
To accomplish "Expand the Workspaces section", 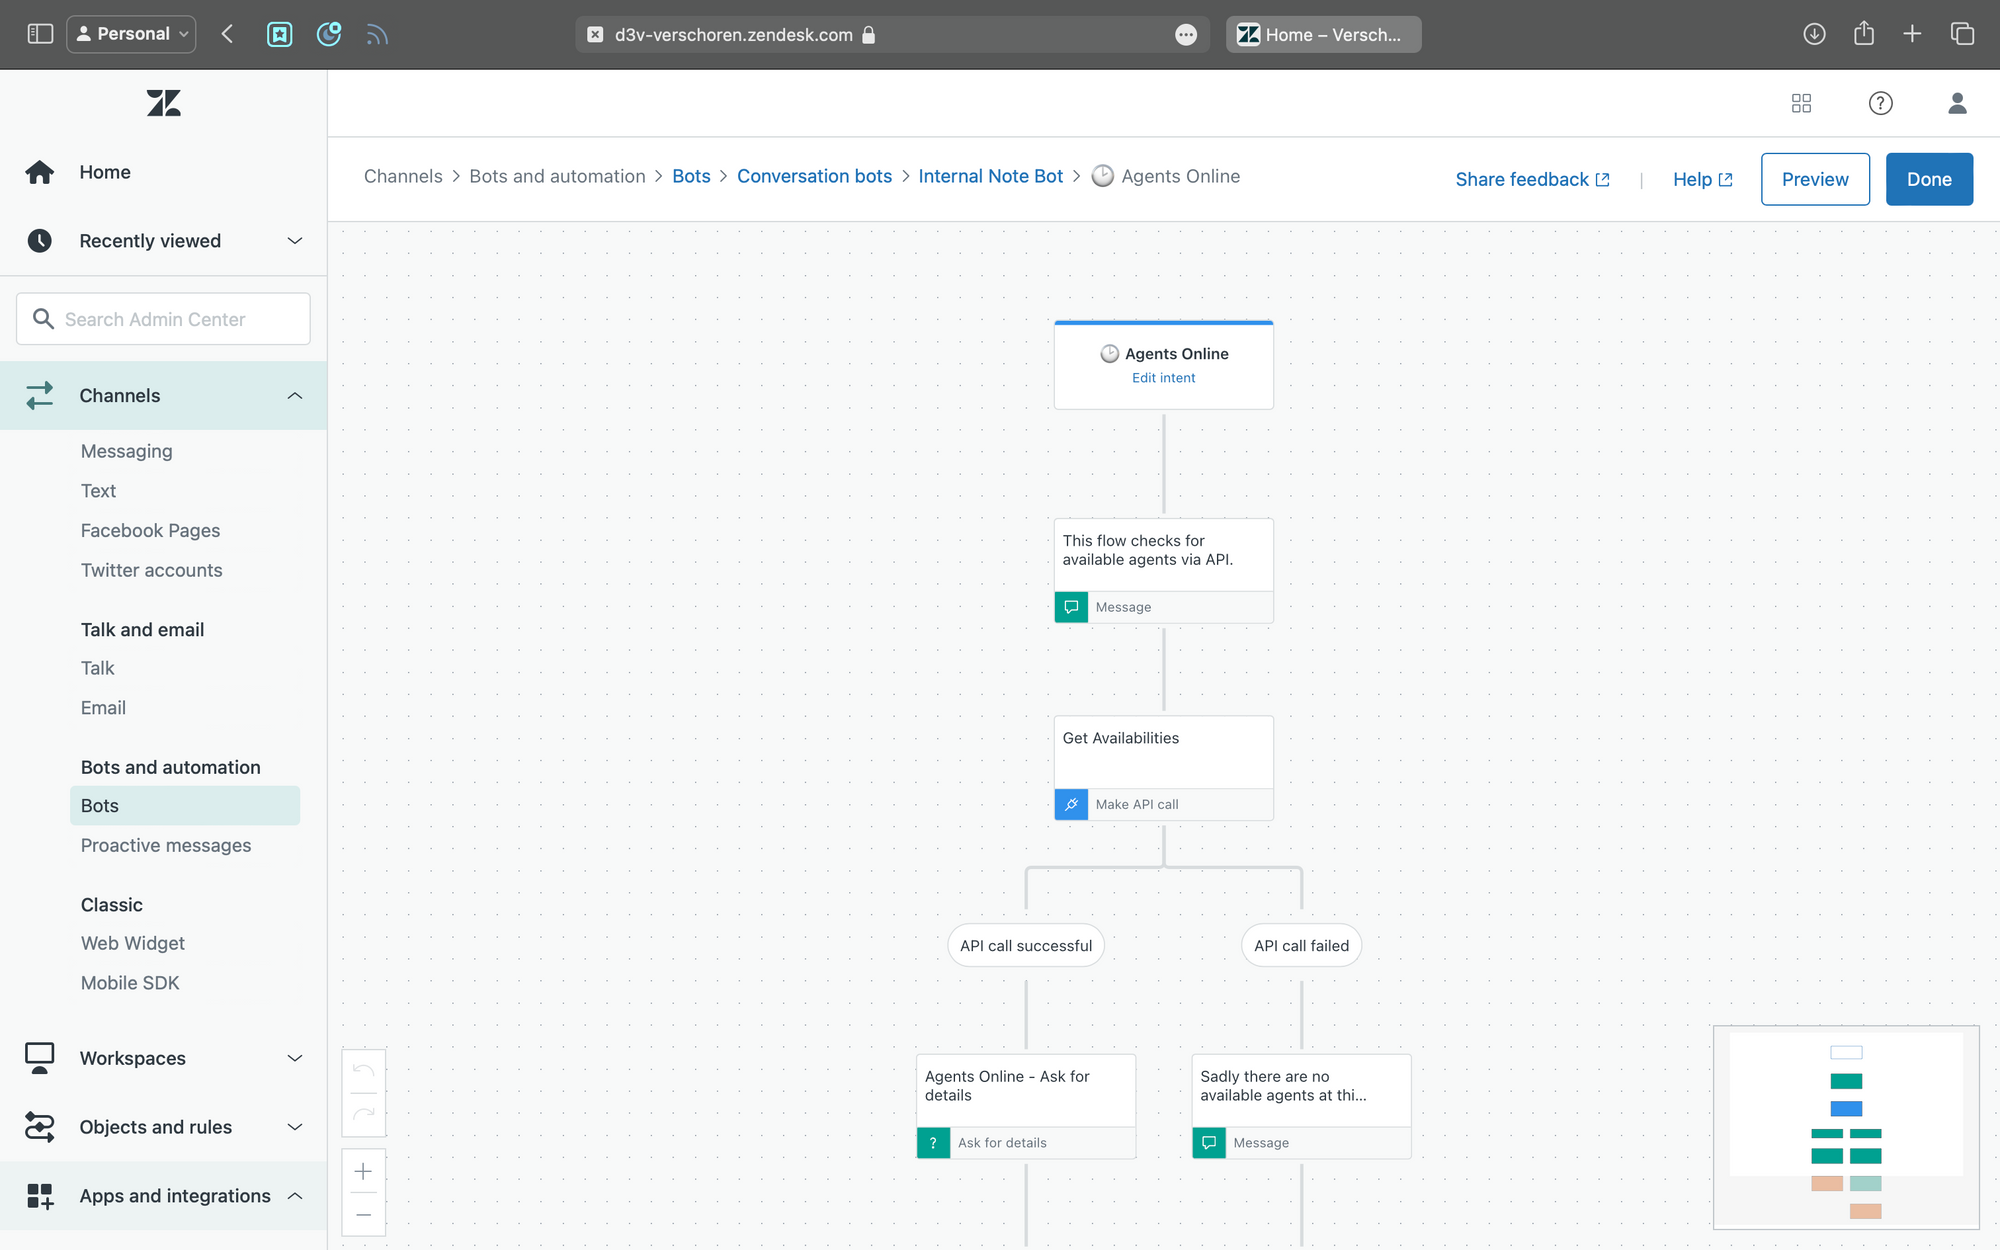I will click(x=294, y=1058).
